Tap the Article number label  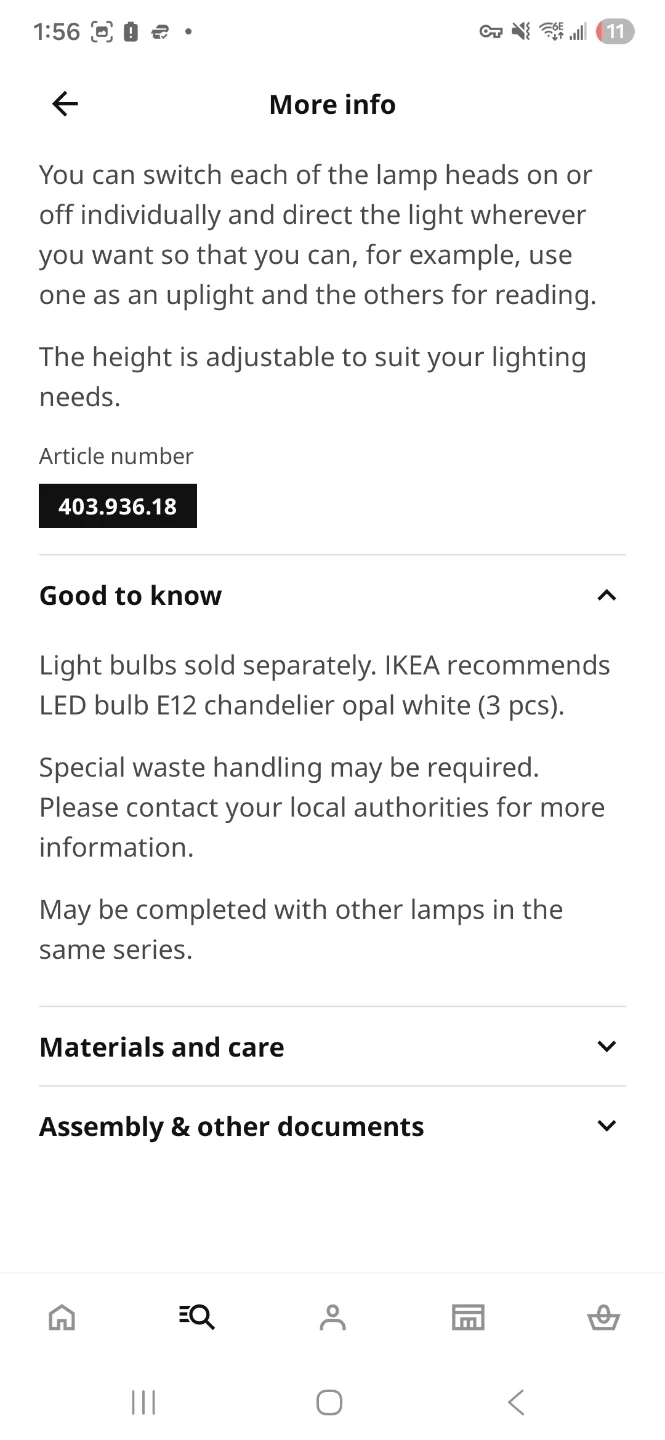pyautogui.click(x=116, y=456)
